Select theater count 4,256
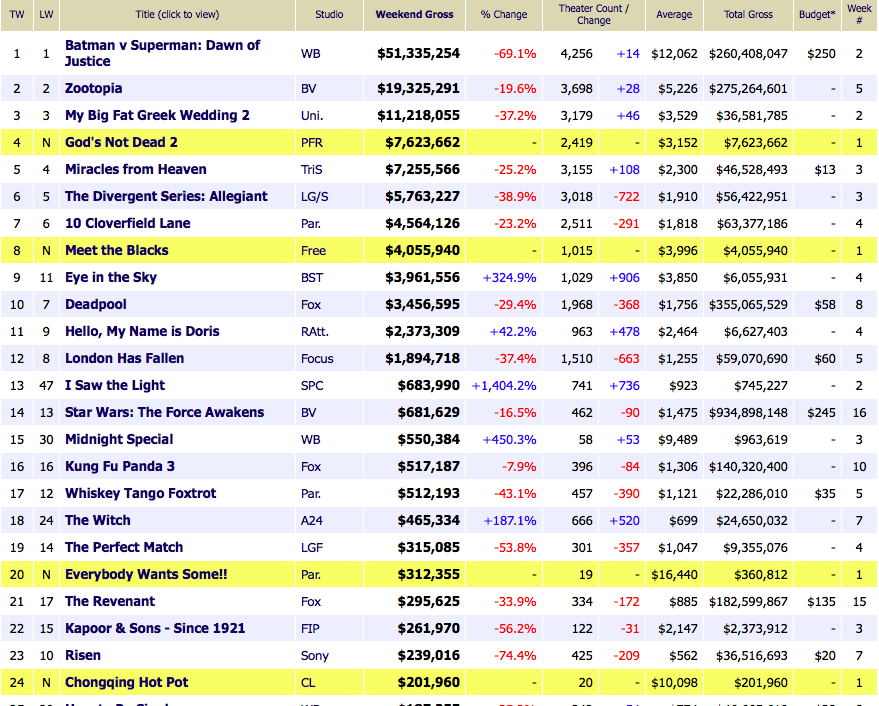The width and height of the screenshot is (879, 706). coord(576,54)
